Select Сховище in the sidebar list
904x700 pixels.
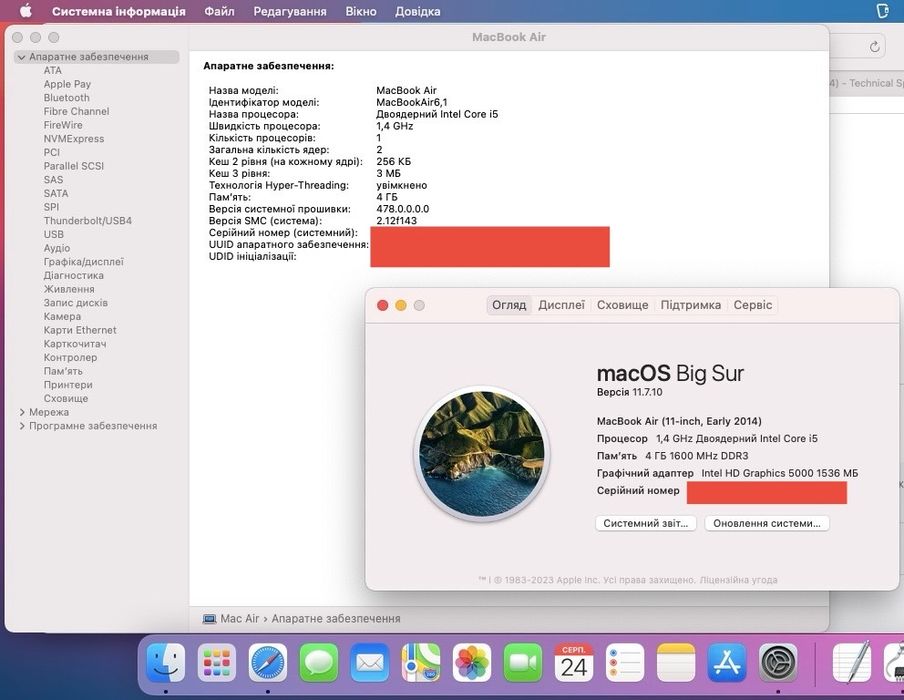click(x=66, y=398)
